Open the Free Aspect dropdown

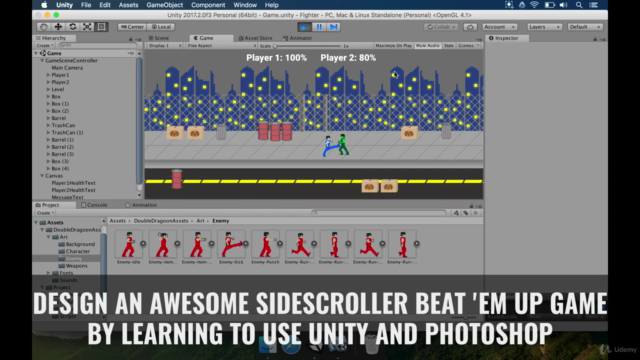221,46
